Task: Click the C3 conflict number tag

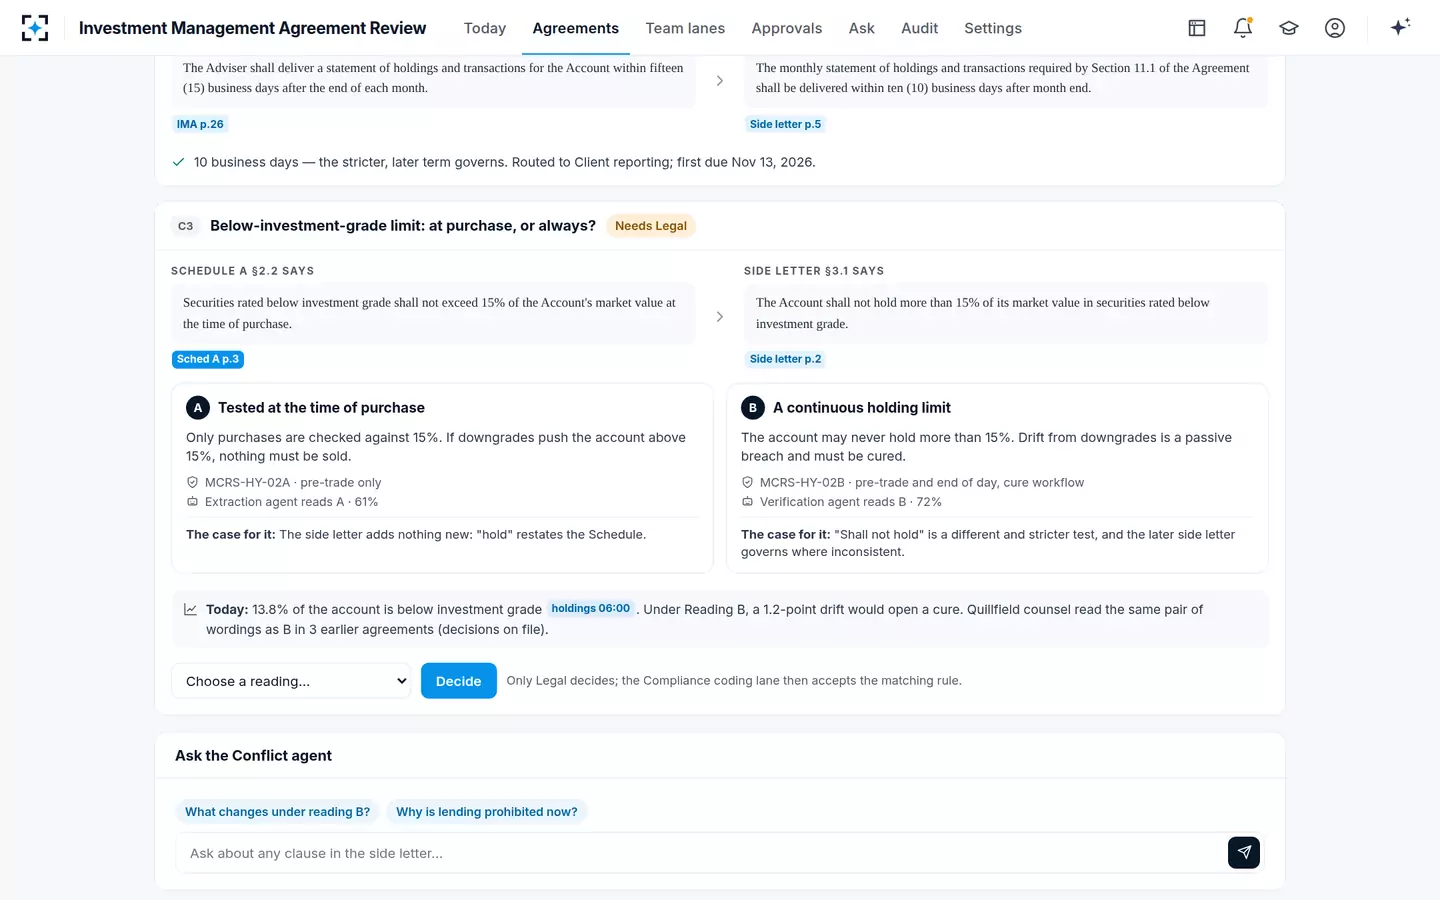Action: tap(185, 226)
